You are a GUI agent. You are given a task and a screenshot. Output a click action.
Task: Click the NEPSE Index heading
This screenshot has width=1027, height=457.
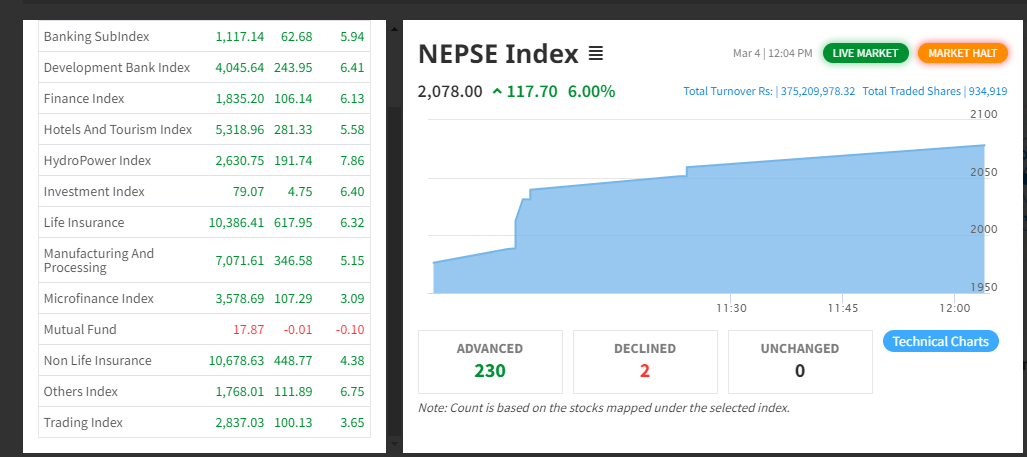[498, 54]
